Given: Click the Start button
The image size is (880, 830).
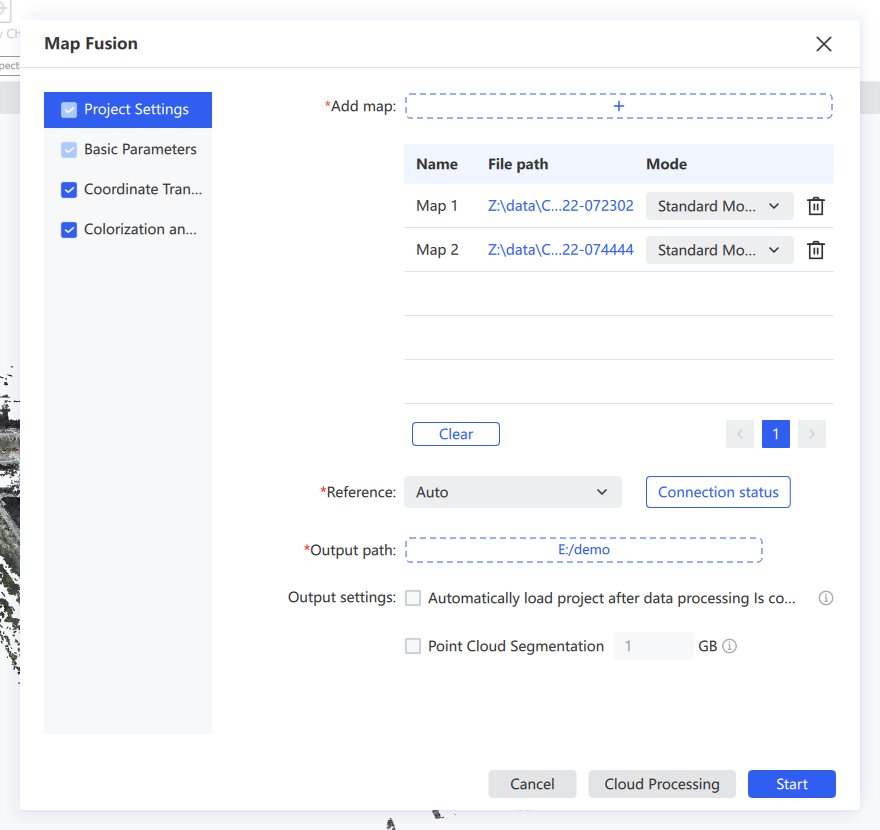Looking at the screenshot, I should point(791,784).
